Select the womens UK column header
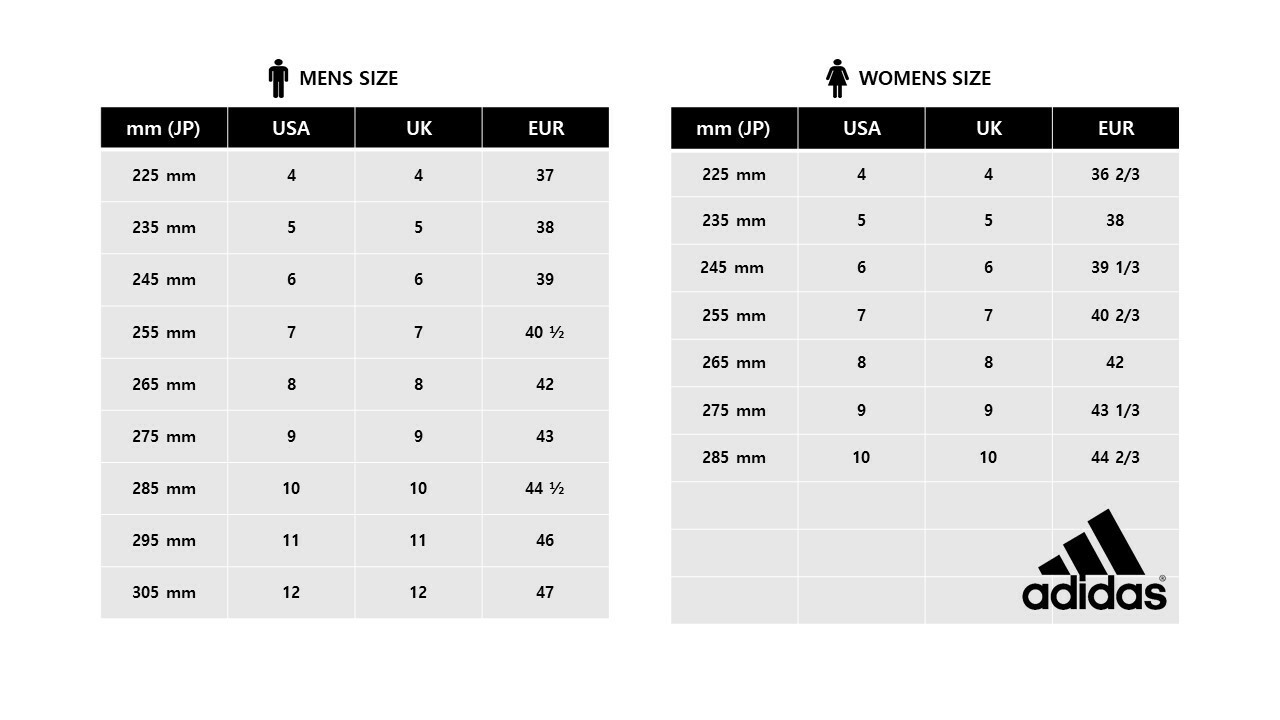1280x720 pixels. click(988, 128)
